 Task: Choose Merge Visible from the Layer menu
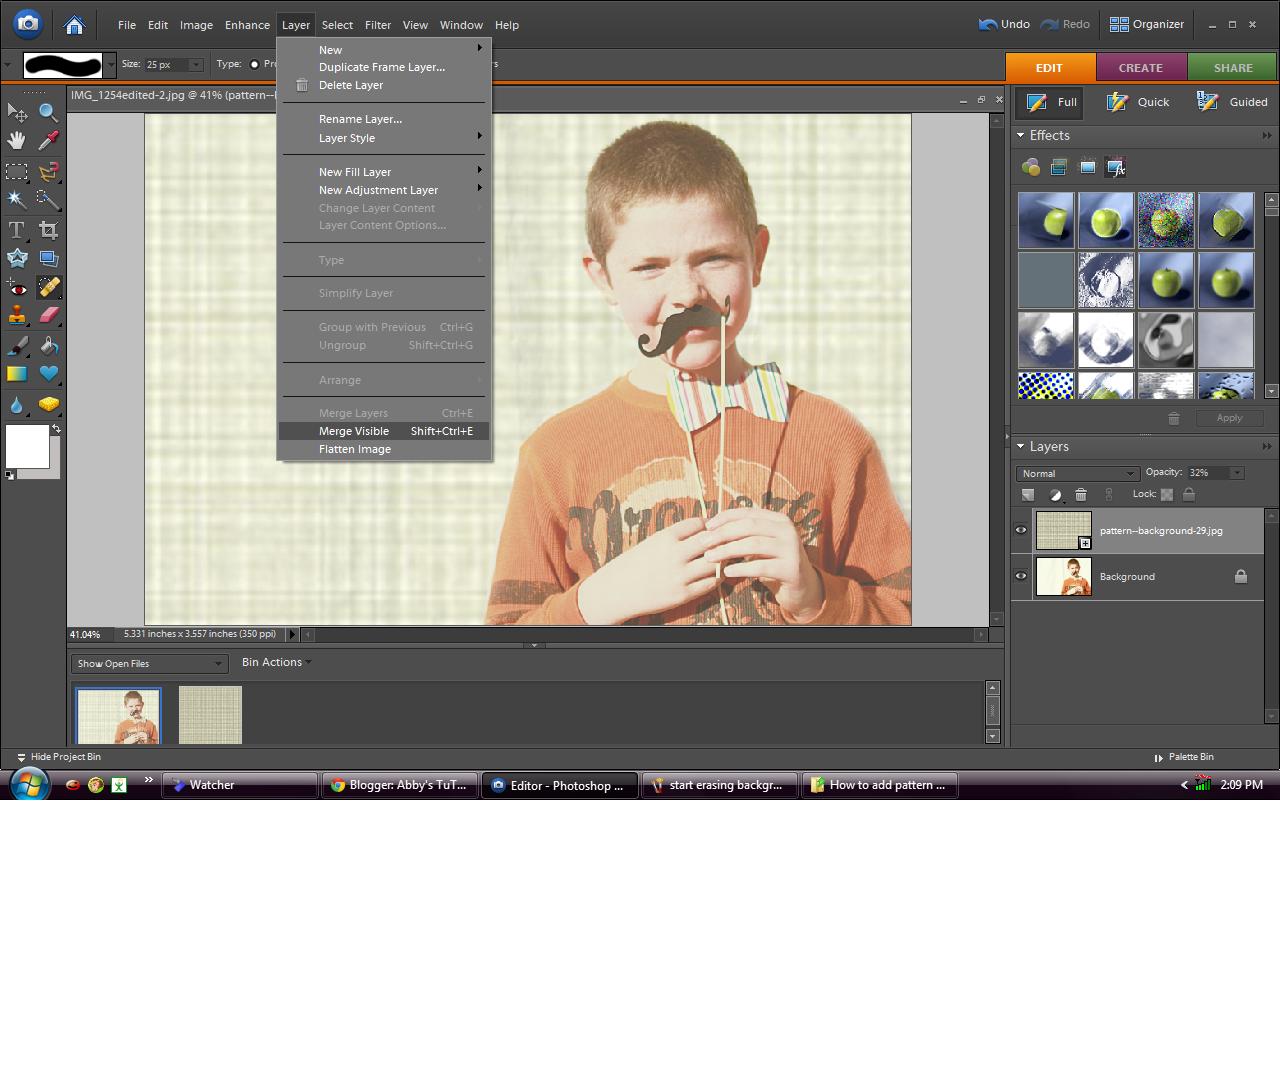[353, 430]
